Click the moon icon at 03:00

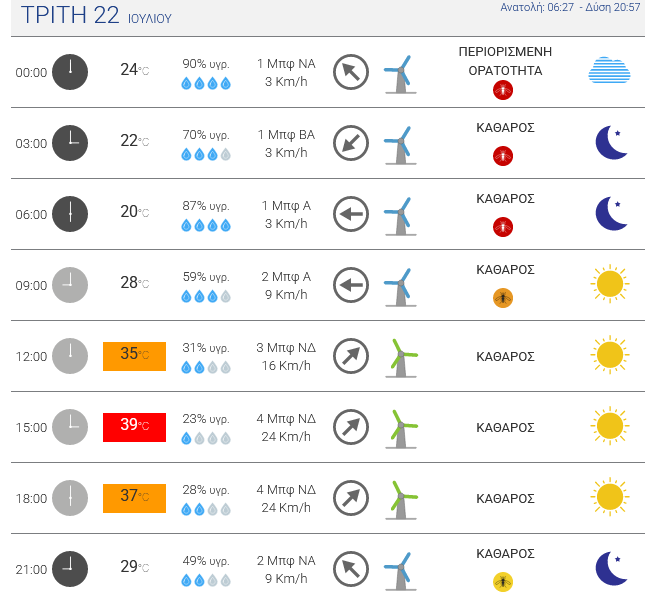point(611,143)
